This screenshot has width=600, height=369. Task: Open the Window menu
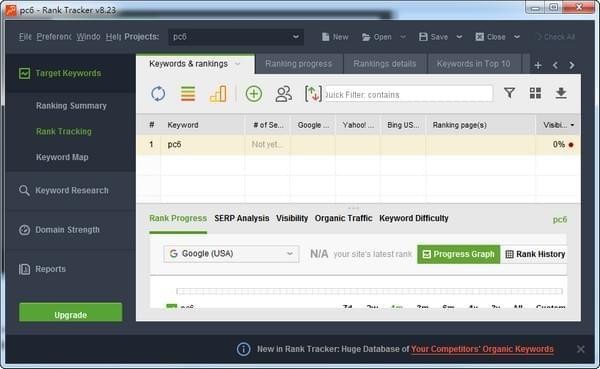(88, 37)
